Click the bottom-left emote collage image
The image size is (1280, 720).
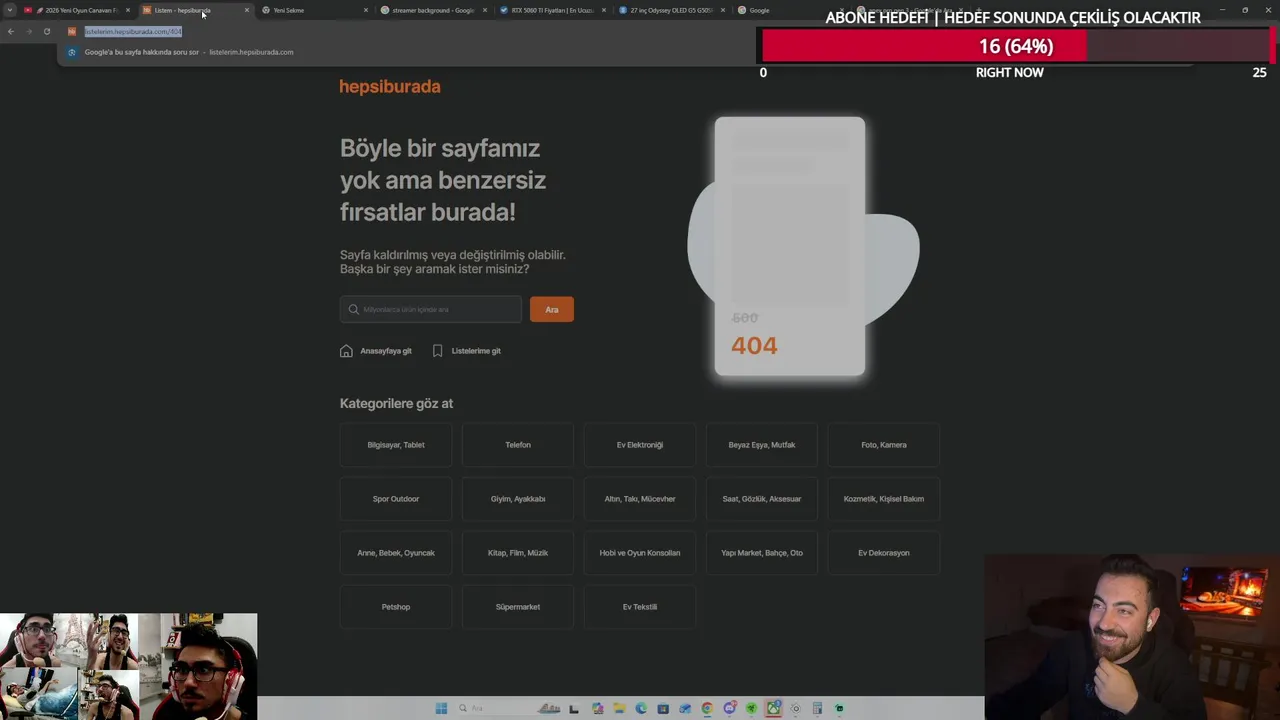pyautogui.click(x=128, y=666)
